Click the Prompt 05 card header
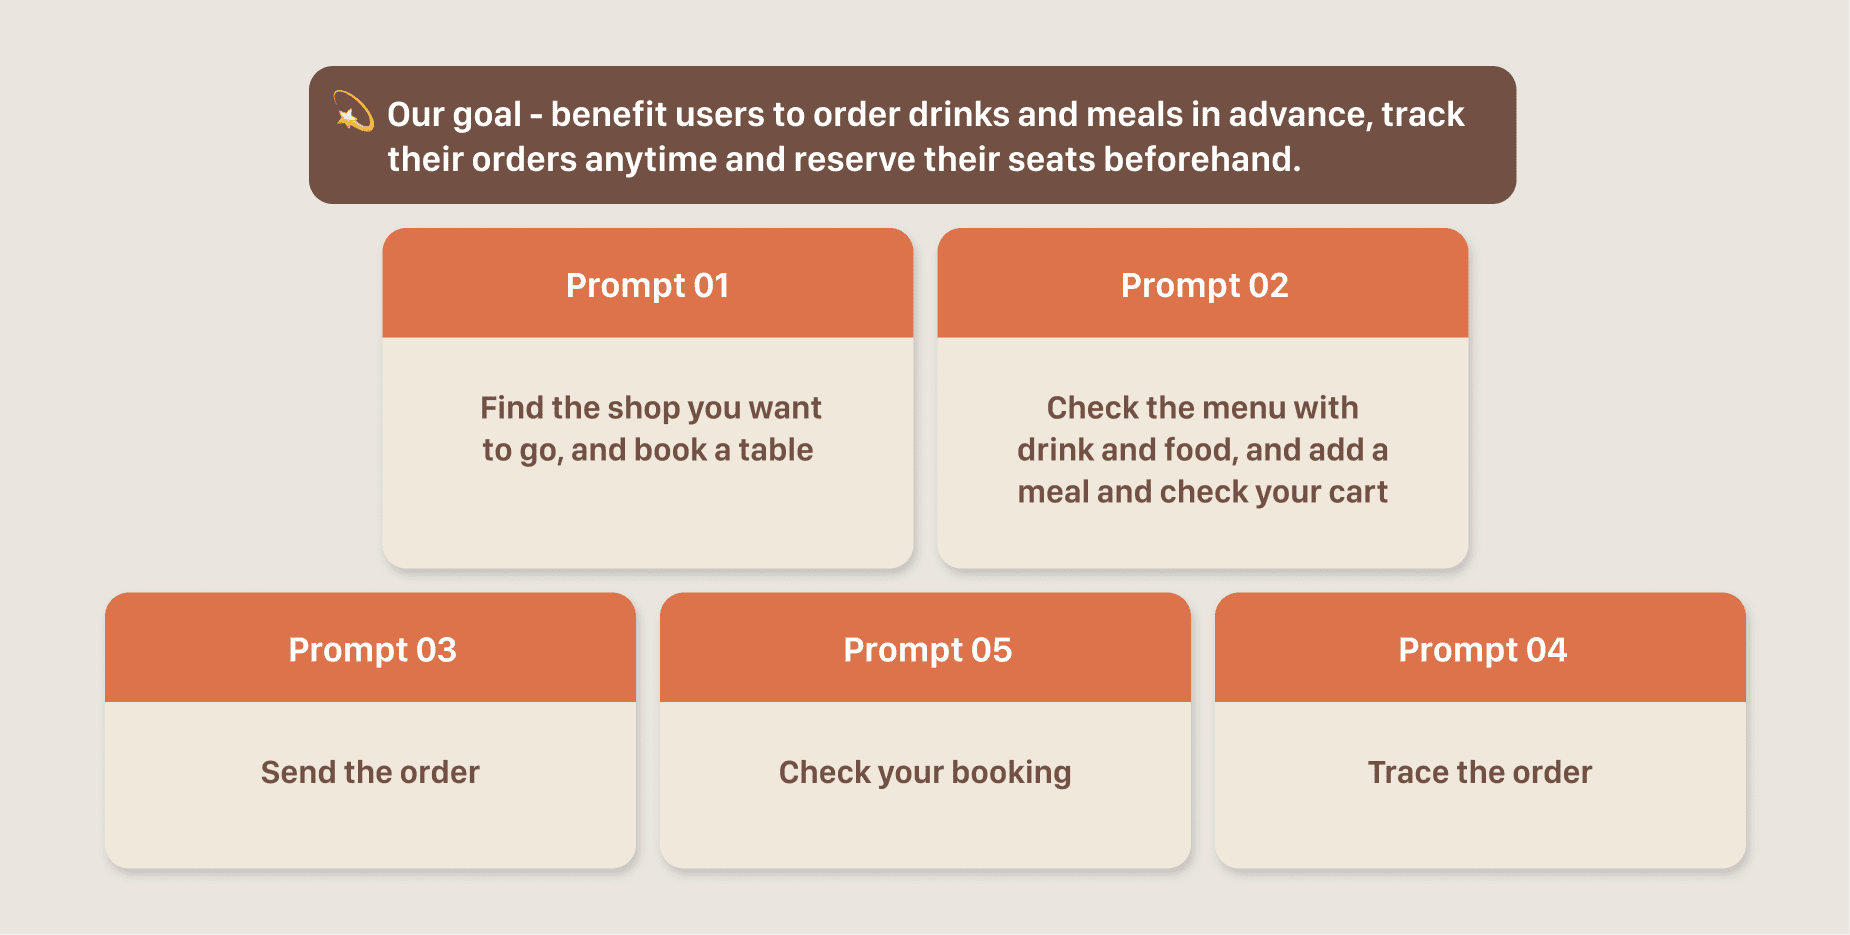1850x935 pixels. [926, 649]
